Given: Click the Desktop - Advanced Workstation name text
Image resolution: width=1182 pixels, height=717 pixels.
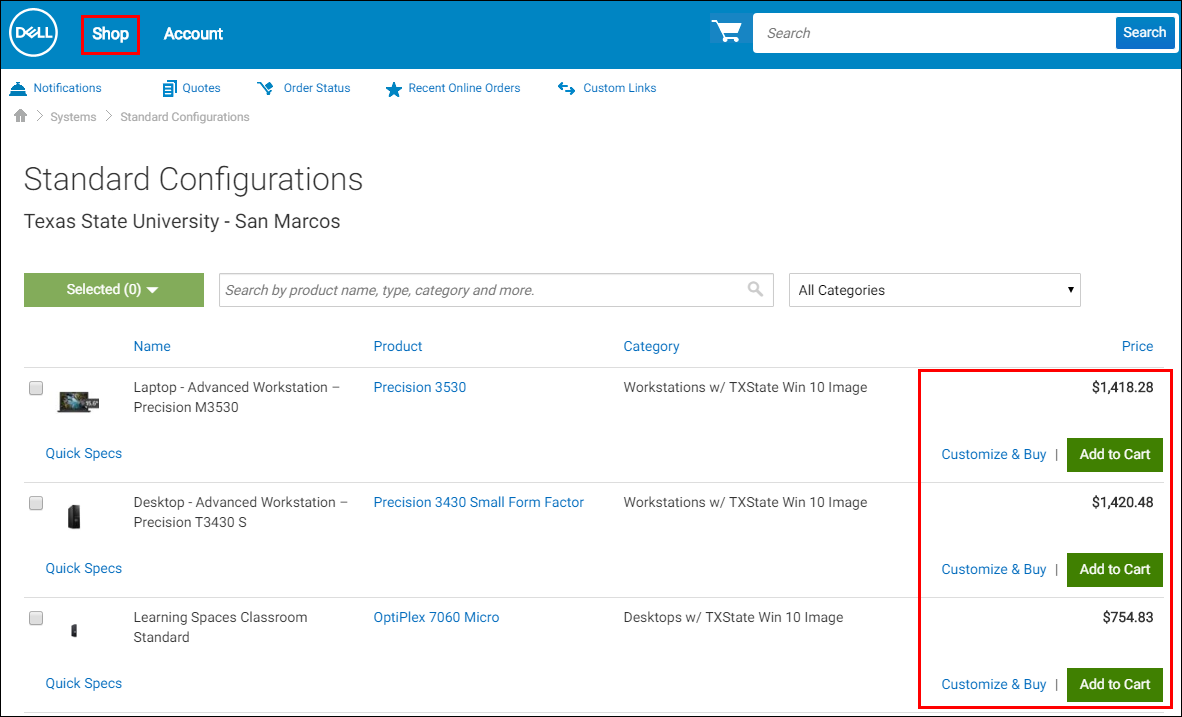Looking at the screenshot, I should coord(240,512).
